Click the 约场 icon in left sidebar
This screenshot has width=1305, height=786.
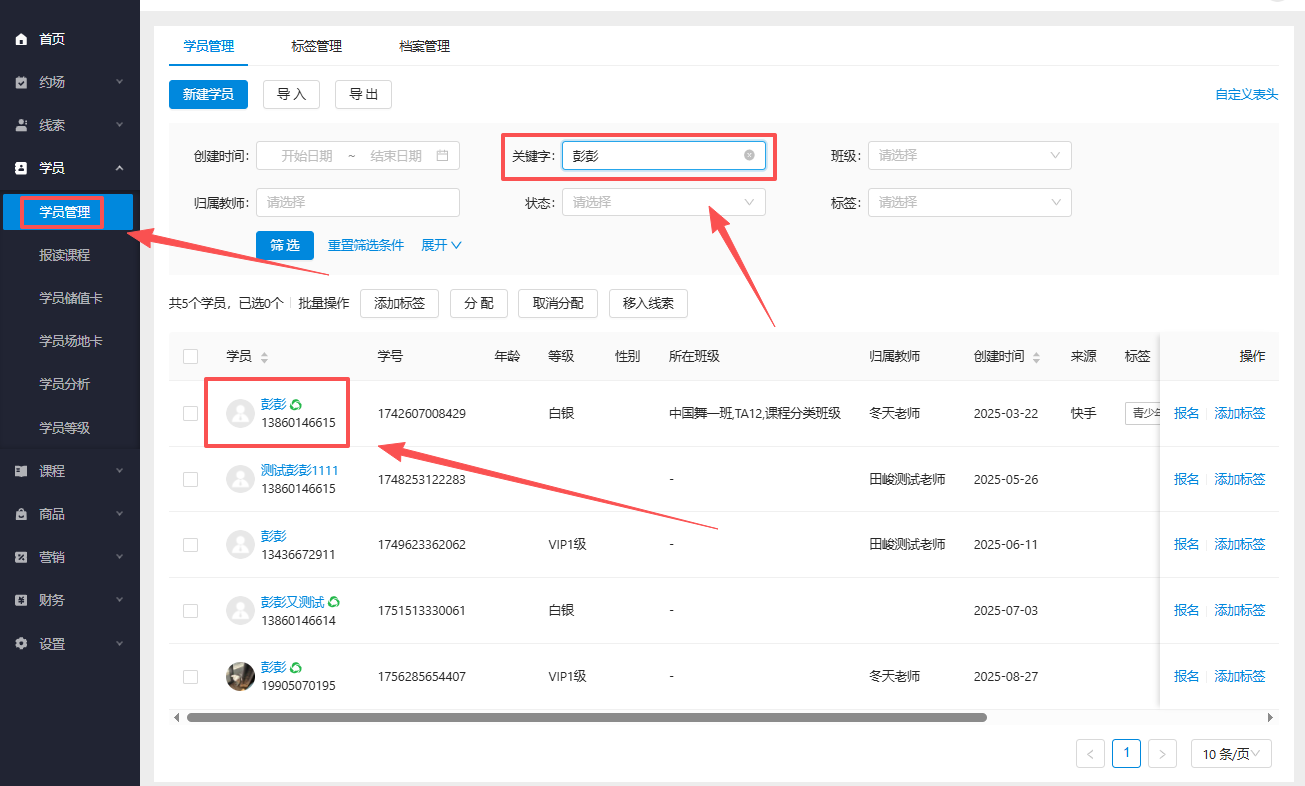coord(22,82)
